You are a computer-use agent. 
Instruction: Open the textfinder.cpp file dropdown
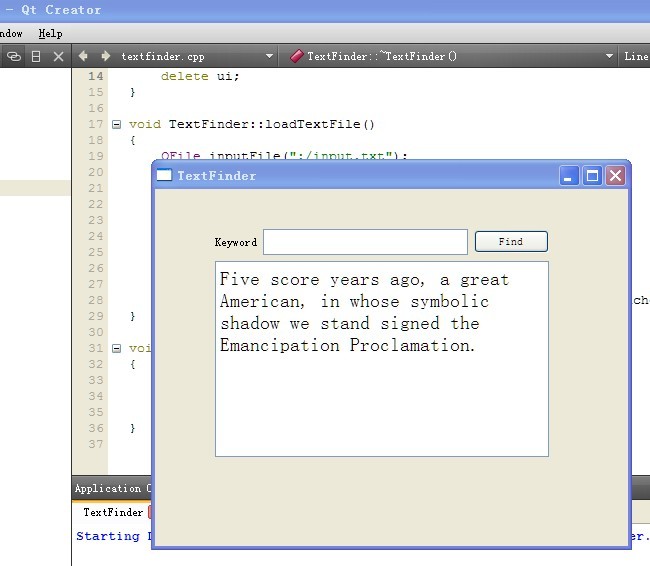(269, 57)
